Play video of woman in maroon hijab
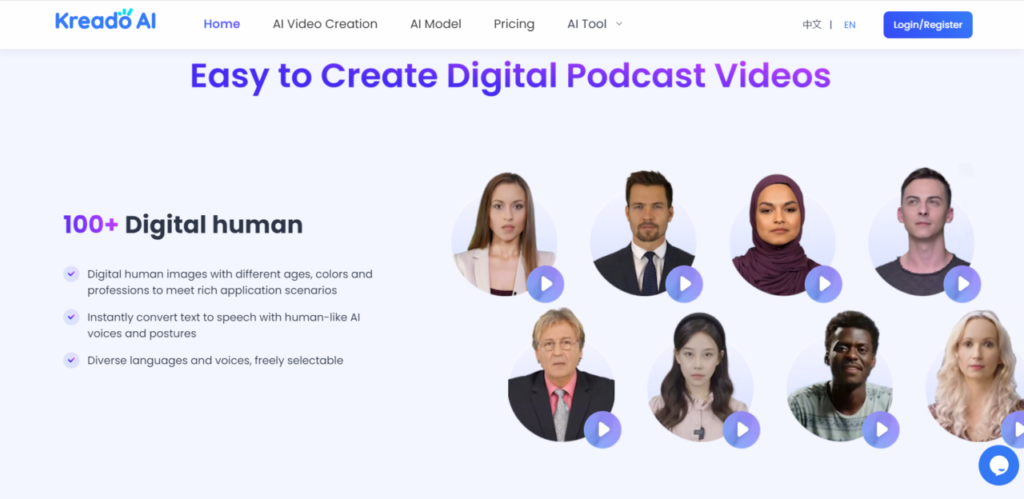Viewport: 1024px width, 499px height. tap(824, 284)
